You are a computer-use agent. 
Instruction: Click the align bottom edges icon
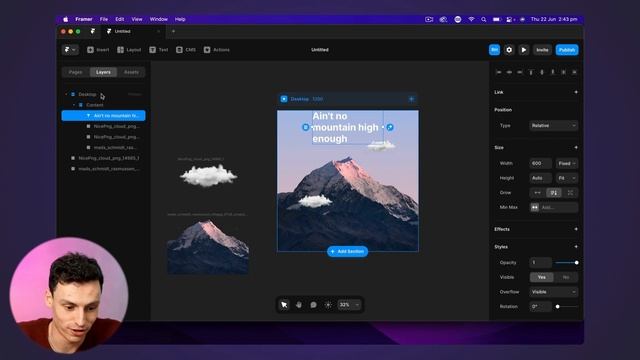point(553,72)
